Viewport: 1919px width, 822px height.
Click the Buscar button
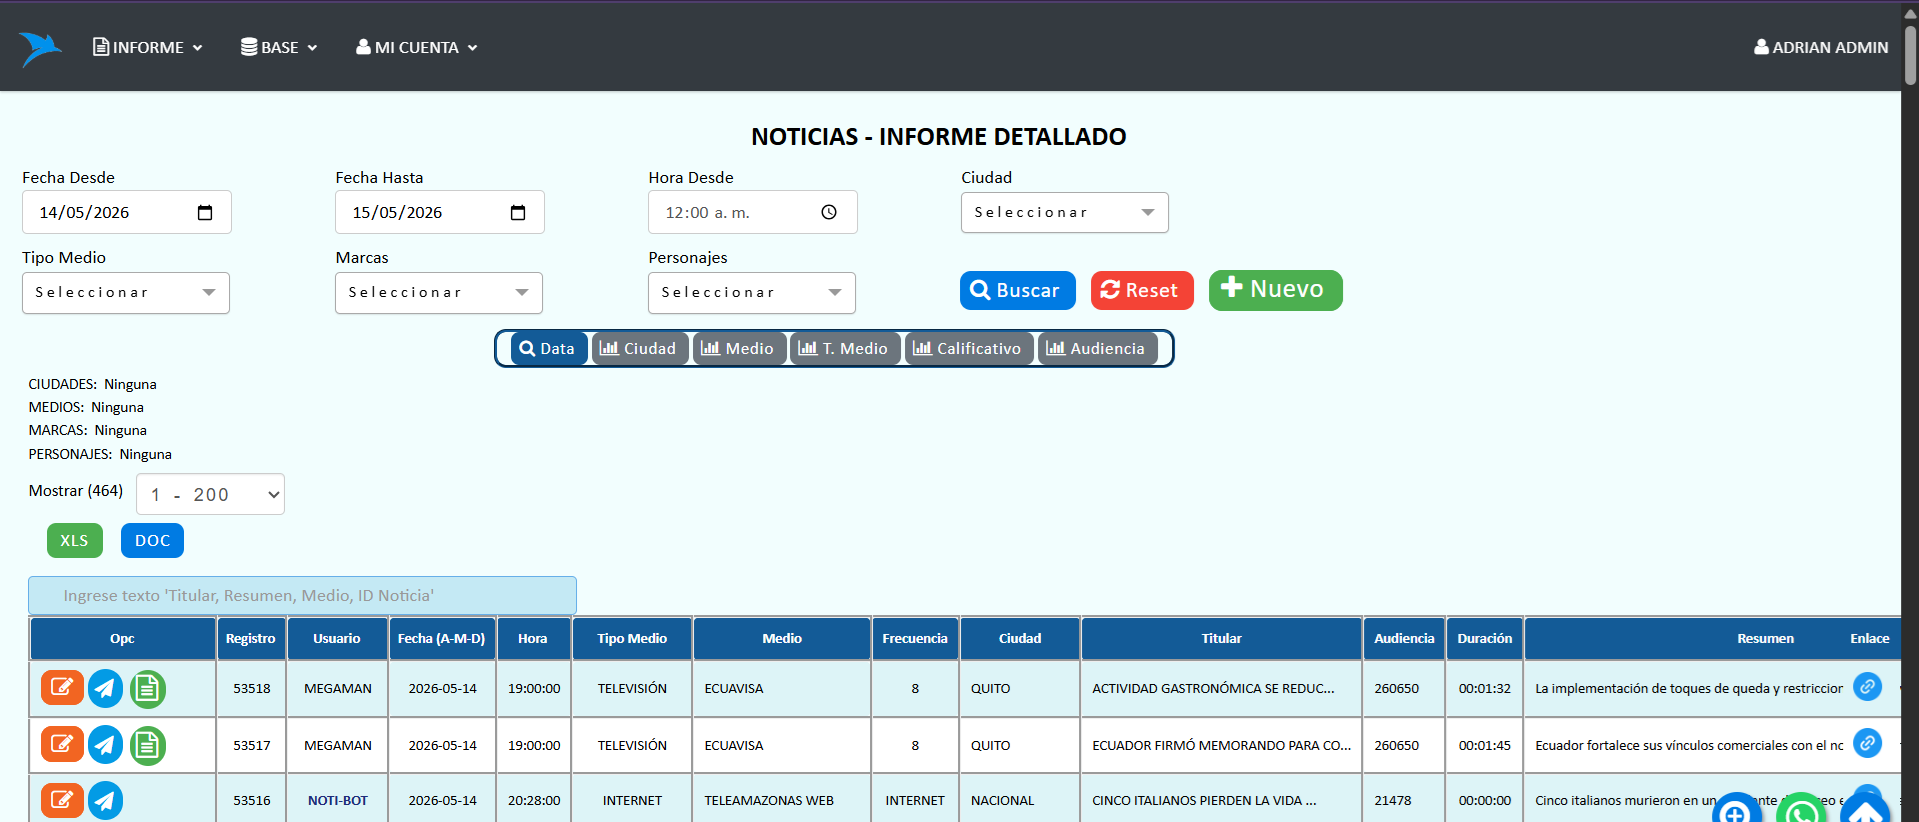[x=1018, y=290]
